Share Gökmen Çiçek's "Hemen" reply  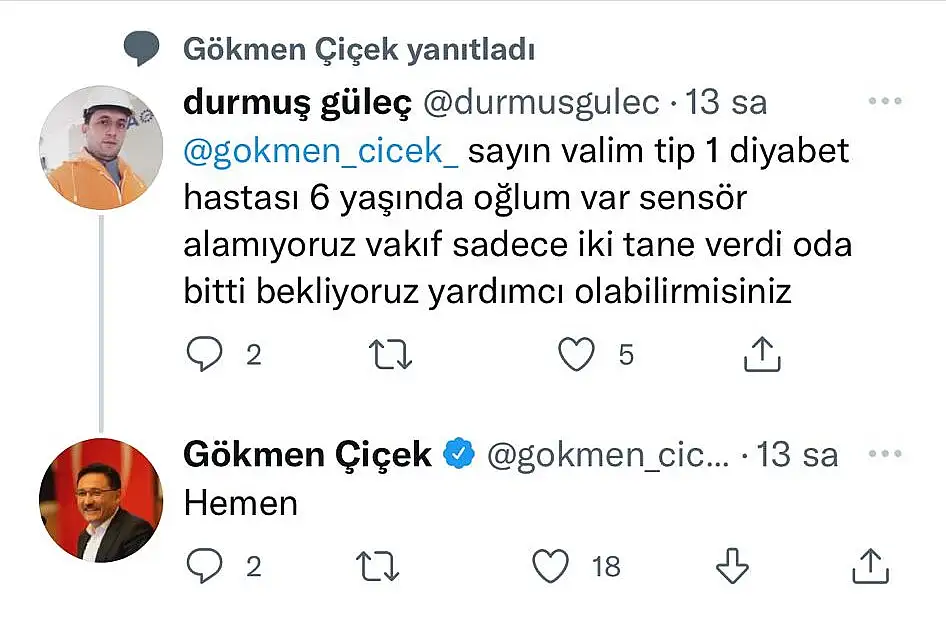point(870,566)
